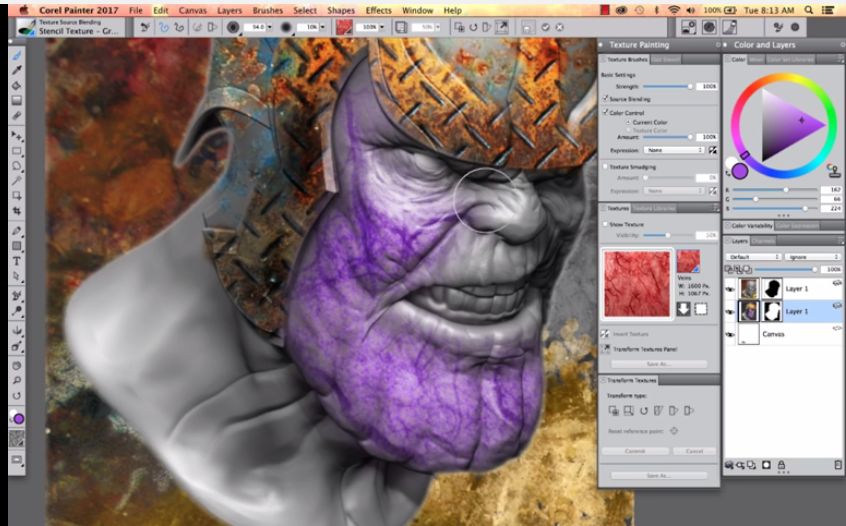
Task: Click the volume icon in menu bar
Action: 691,10
